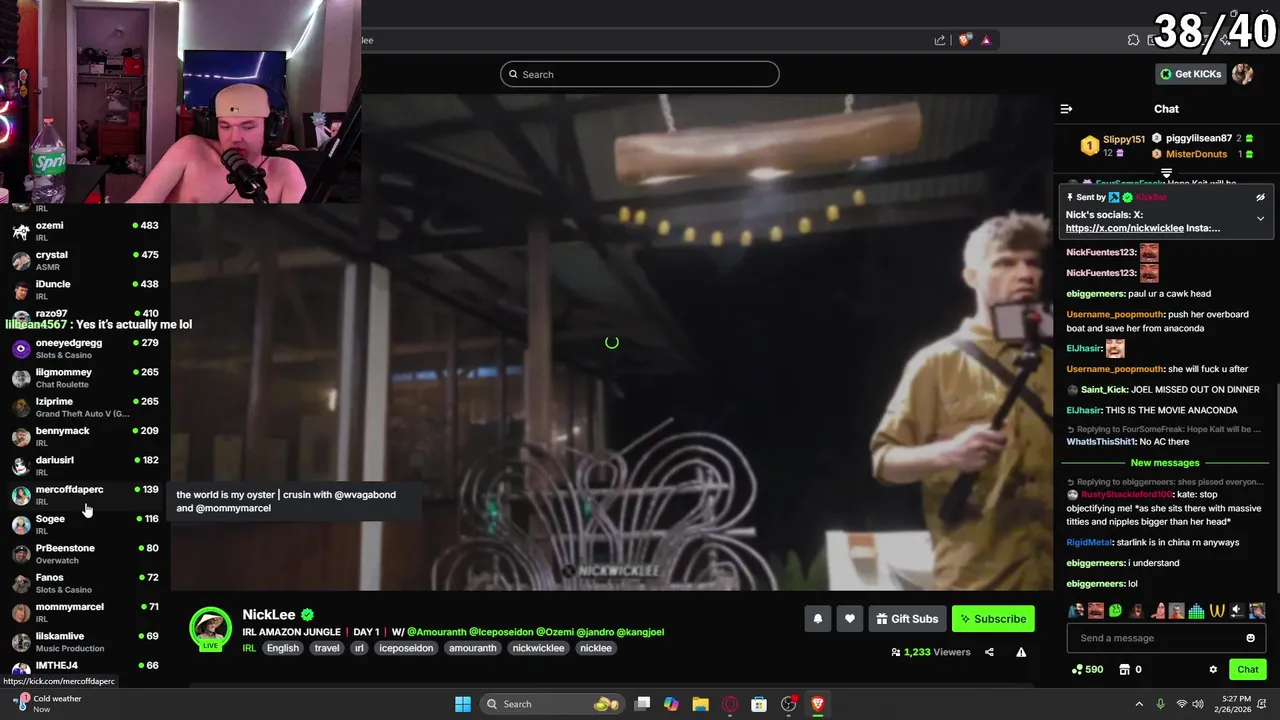Open the iDuncle channel in the sidebar
This screenshot has height=720, width=1280.
pos(85,290)
